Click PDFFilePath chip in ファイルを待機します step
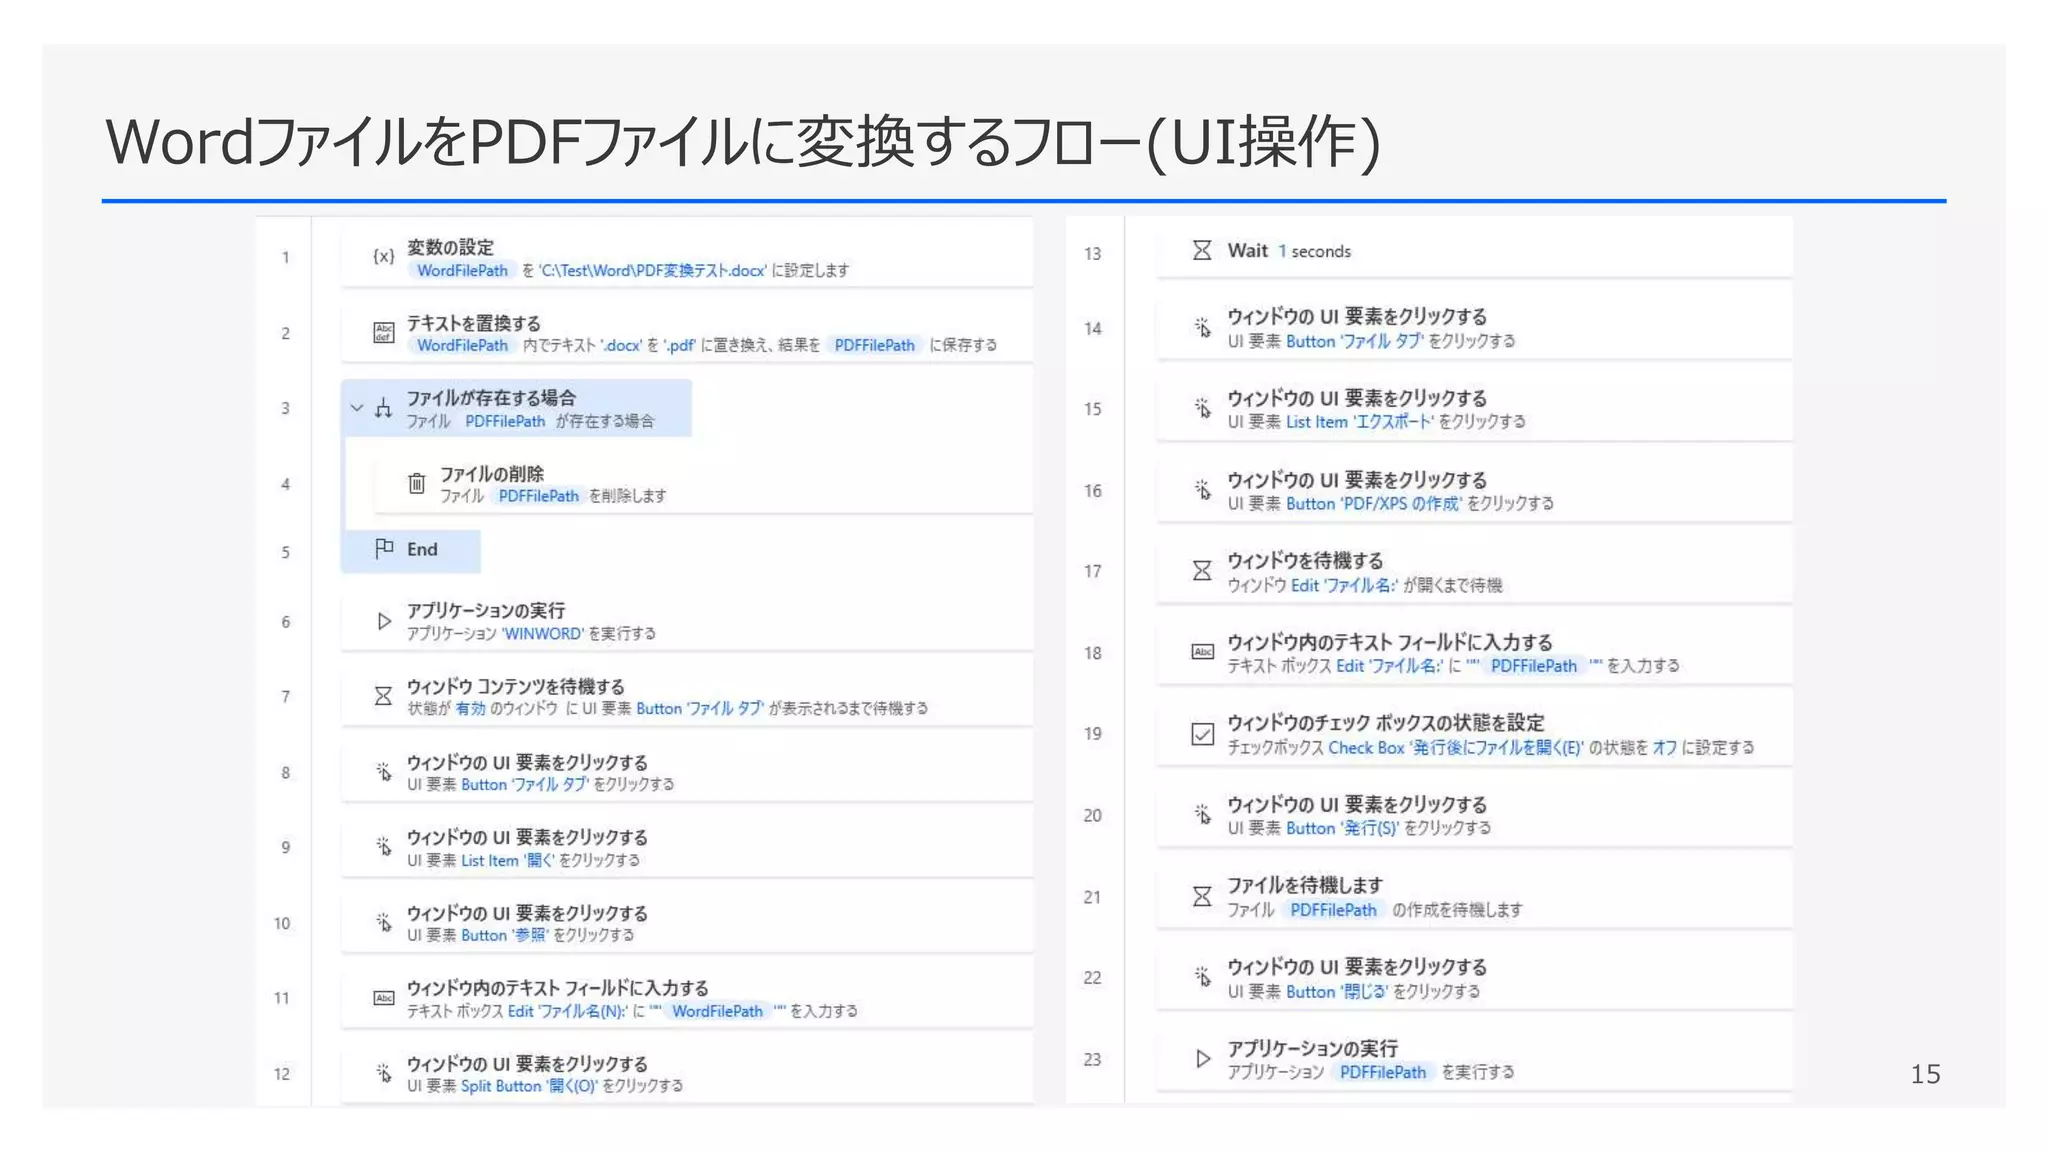 coord(1333,910)
